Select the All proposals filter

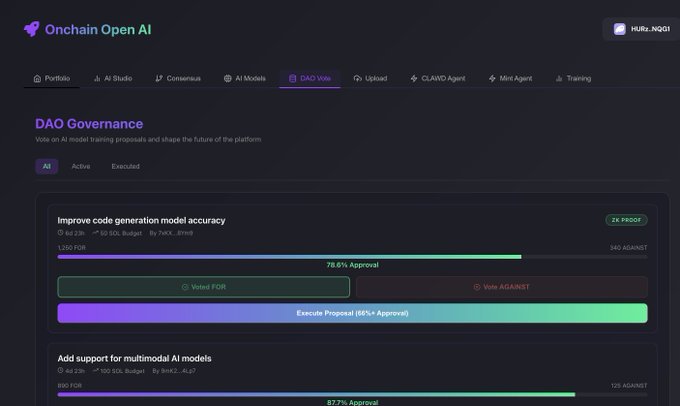pos(46,167)
